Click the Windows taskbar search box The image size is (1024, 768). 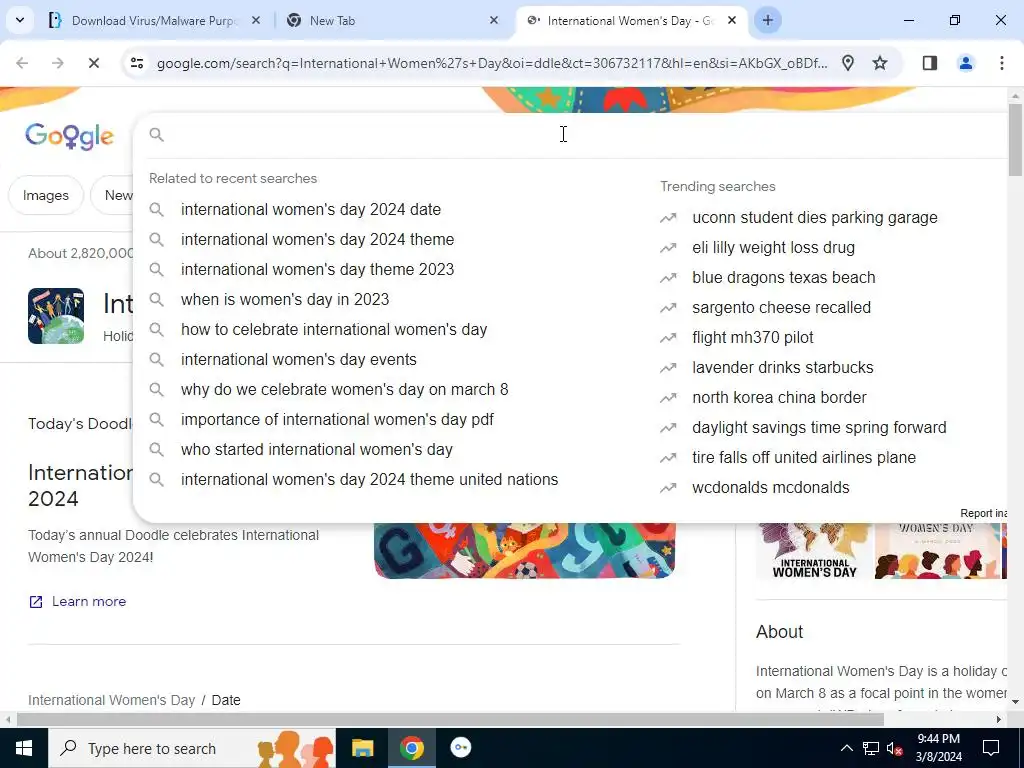point(192,748)
